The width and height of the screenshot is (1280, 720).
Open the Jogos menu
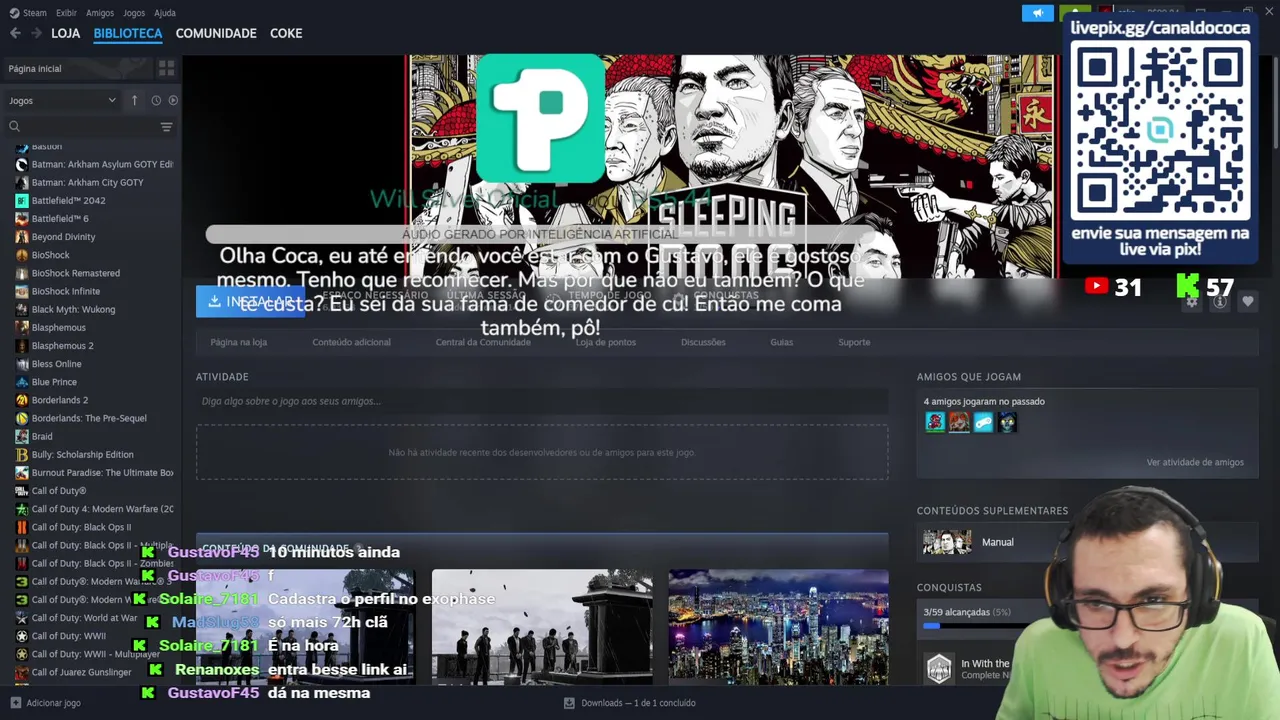134,13
